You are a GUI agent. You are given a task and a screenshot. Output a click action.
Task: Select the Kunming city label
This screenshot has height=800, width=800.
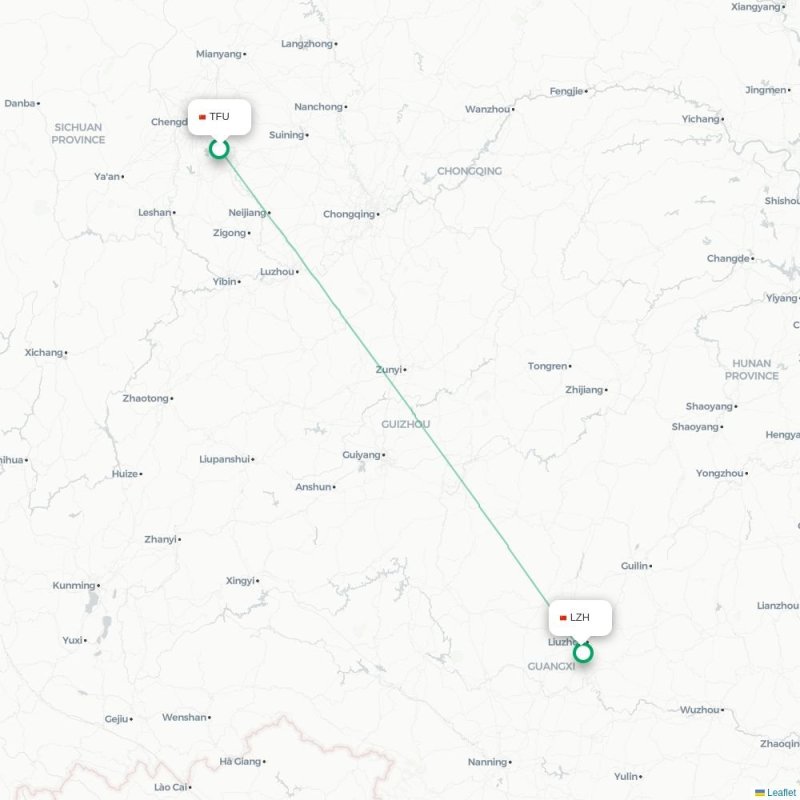[x=74, y=586]
